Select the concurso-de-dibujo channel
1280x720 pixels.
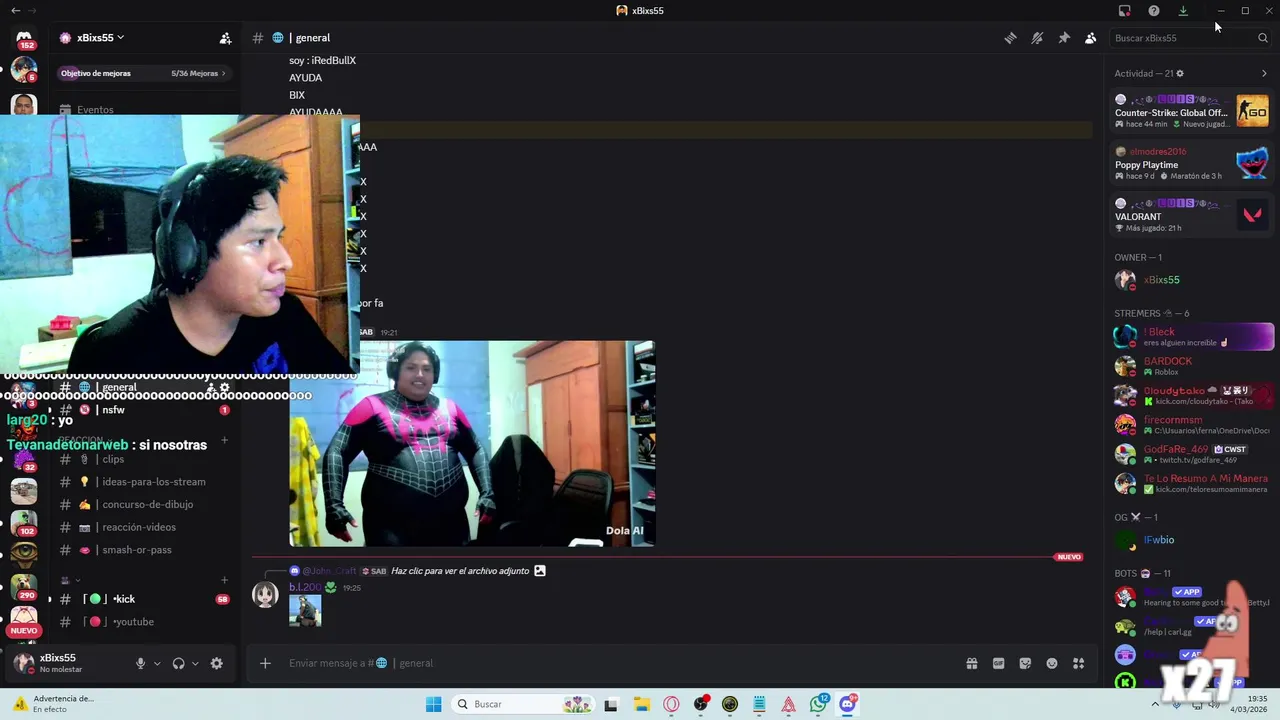(x=145, y=505)
